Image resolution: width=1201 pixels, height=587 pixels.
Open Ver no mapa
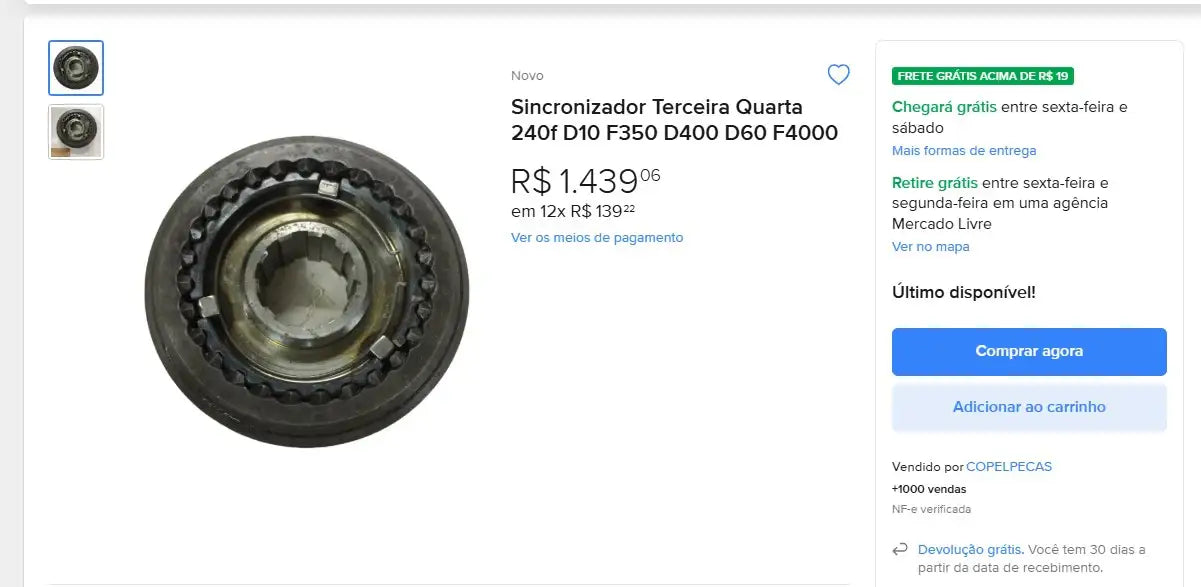[930, 246]
